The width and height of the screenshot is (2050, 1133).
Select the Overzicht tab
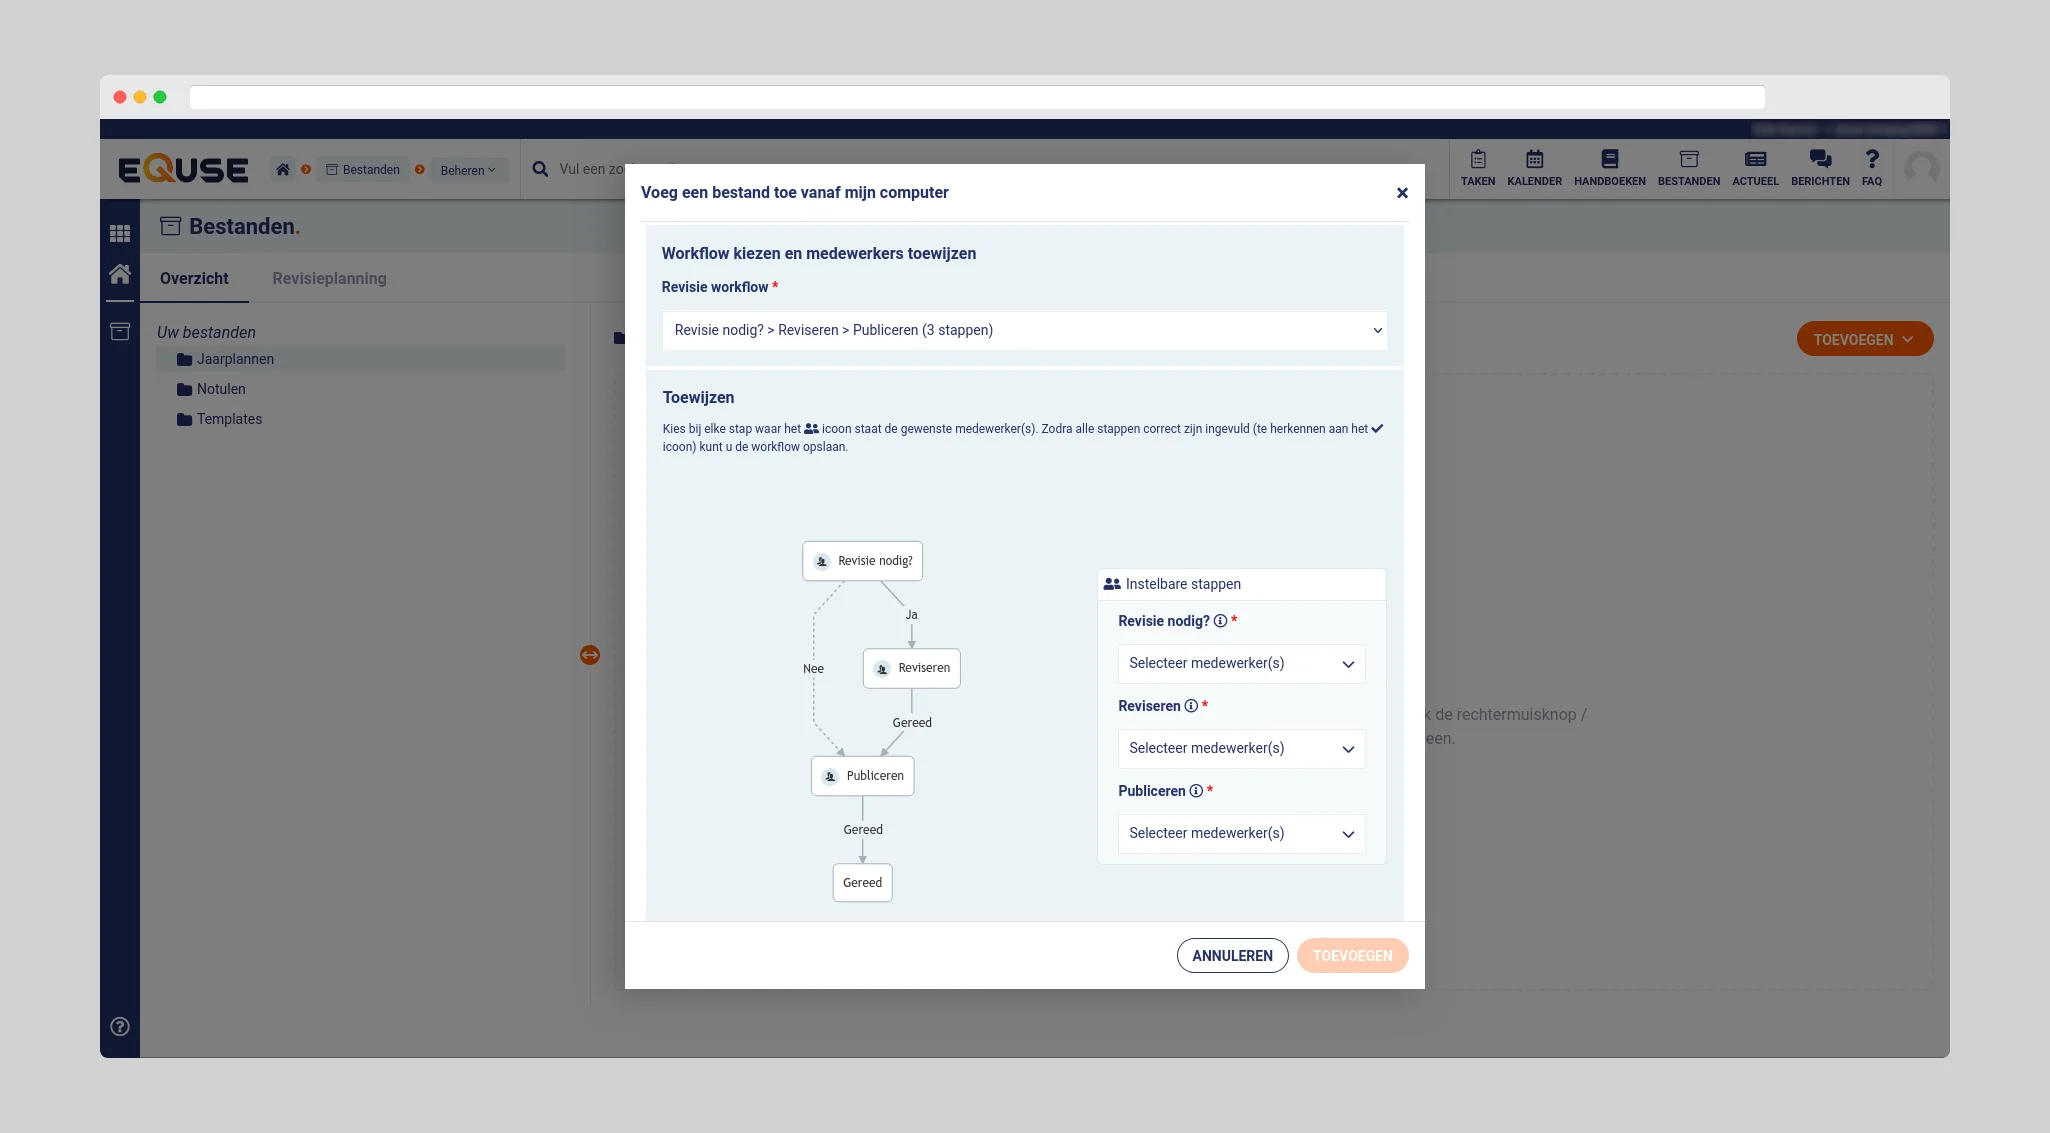coord(194,279)
